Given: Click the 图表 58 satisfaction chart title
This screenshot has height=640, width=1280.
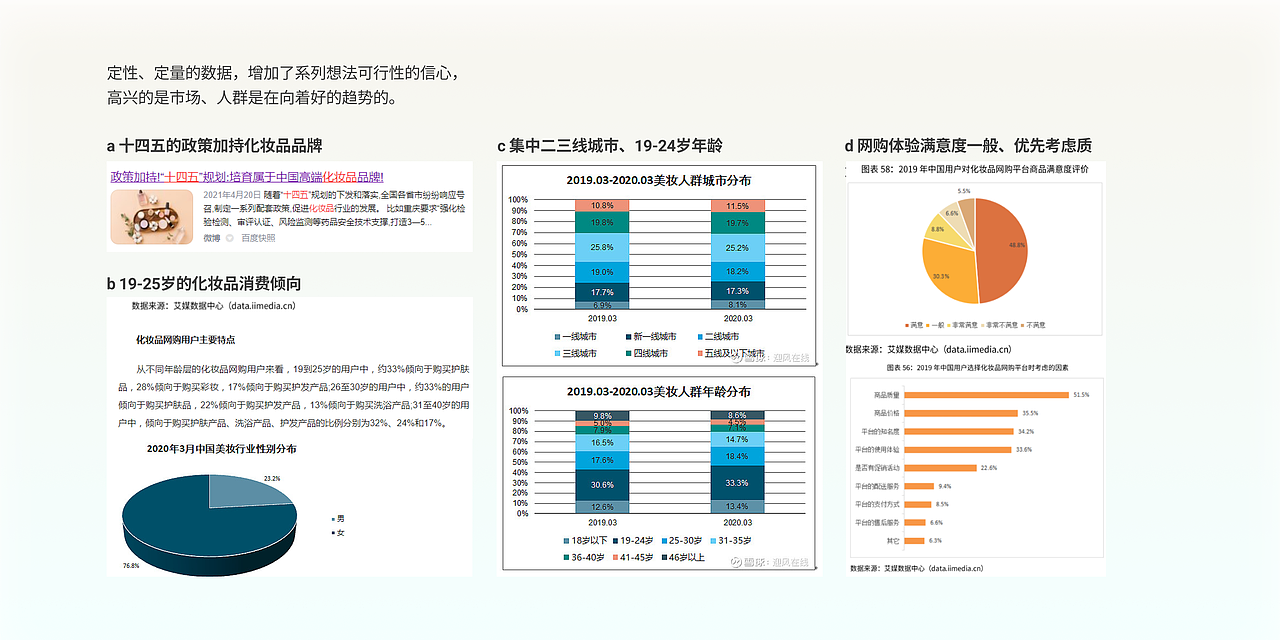Looking at the screenshot, I should 975,170.
